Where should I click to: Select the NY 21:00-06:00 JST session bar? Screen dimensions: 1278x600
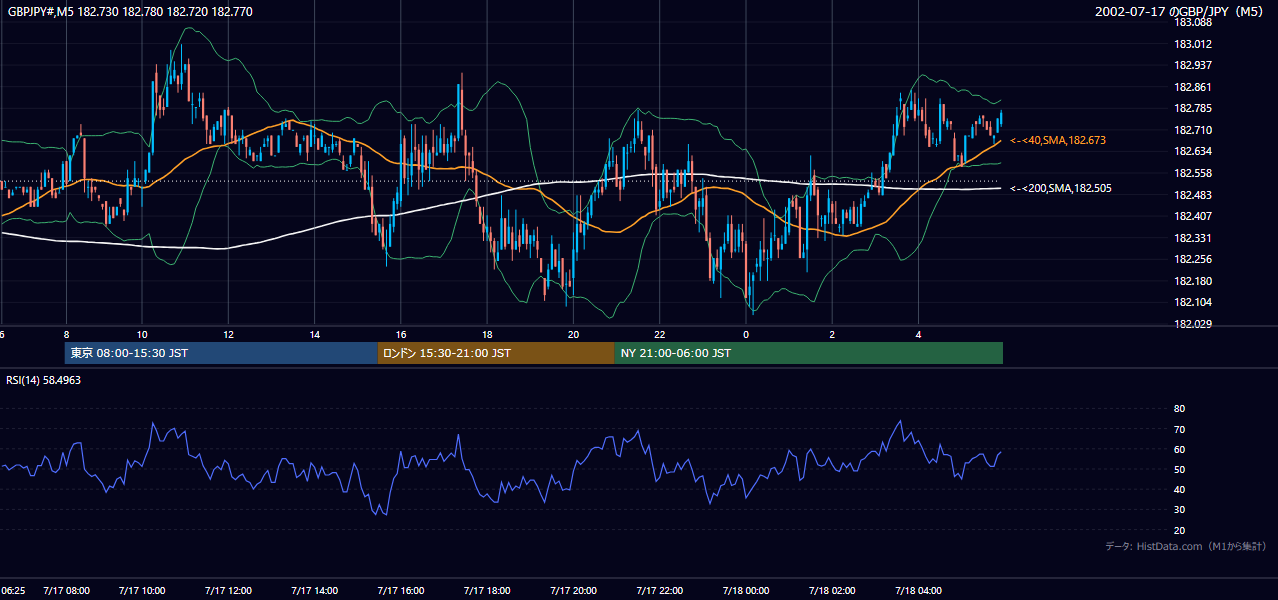[x=808, y=353]
